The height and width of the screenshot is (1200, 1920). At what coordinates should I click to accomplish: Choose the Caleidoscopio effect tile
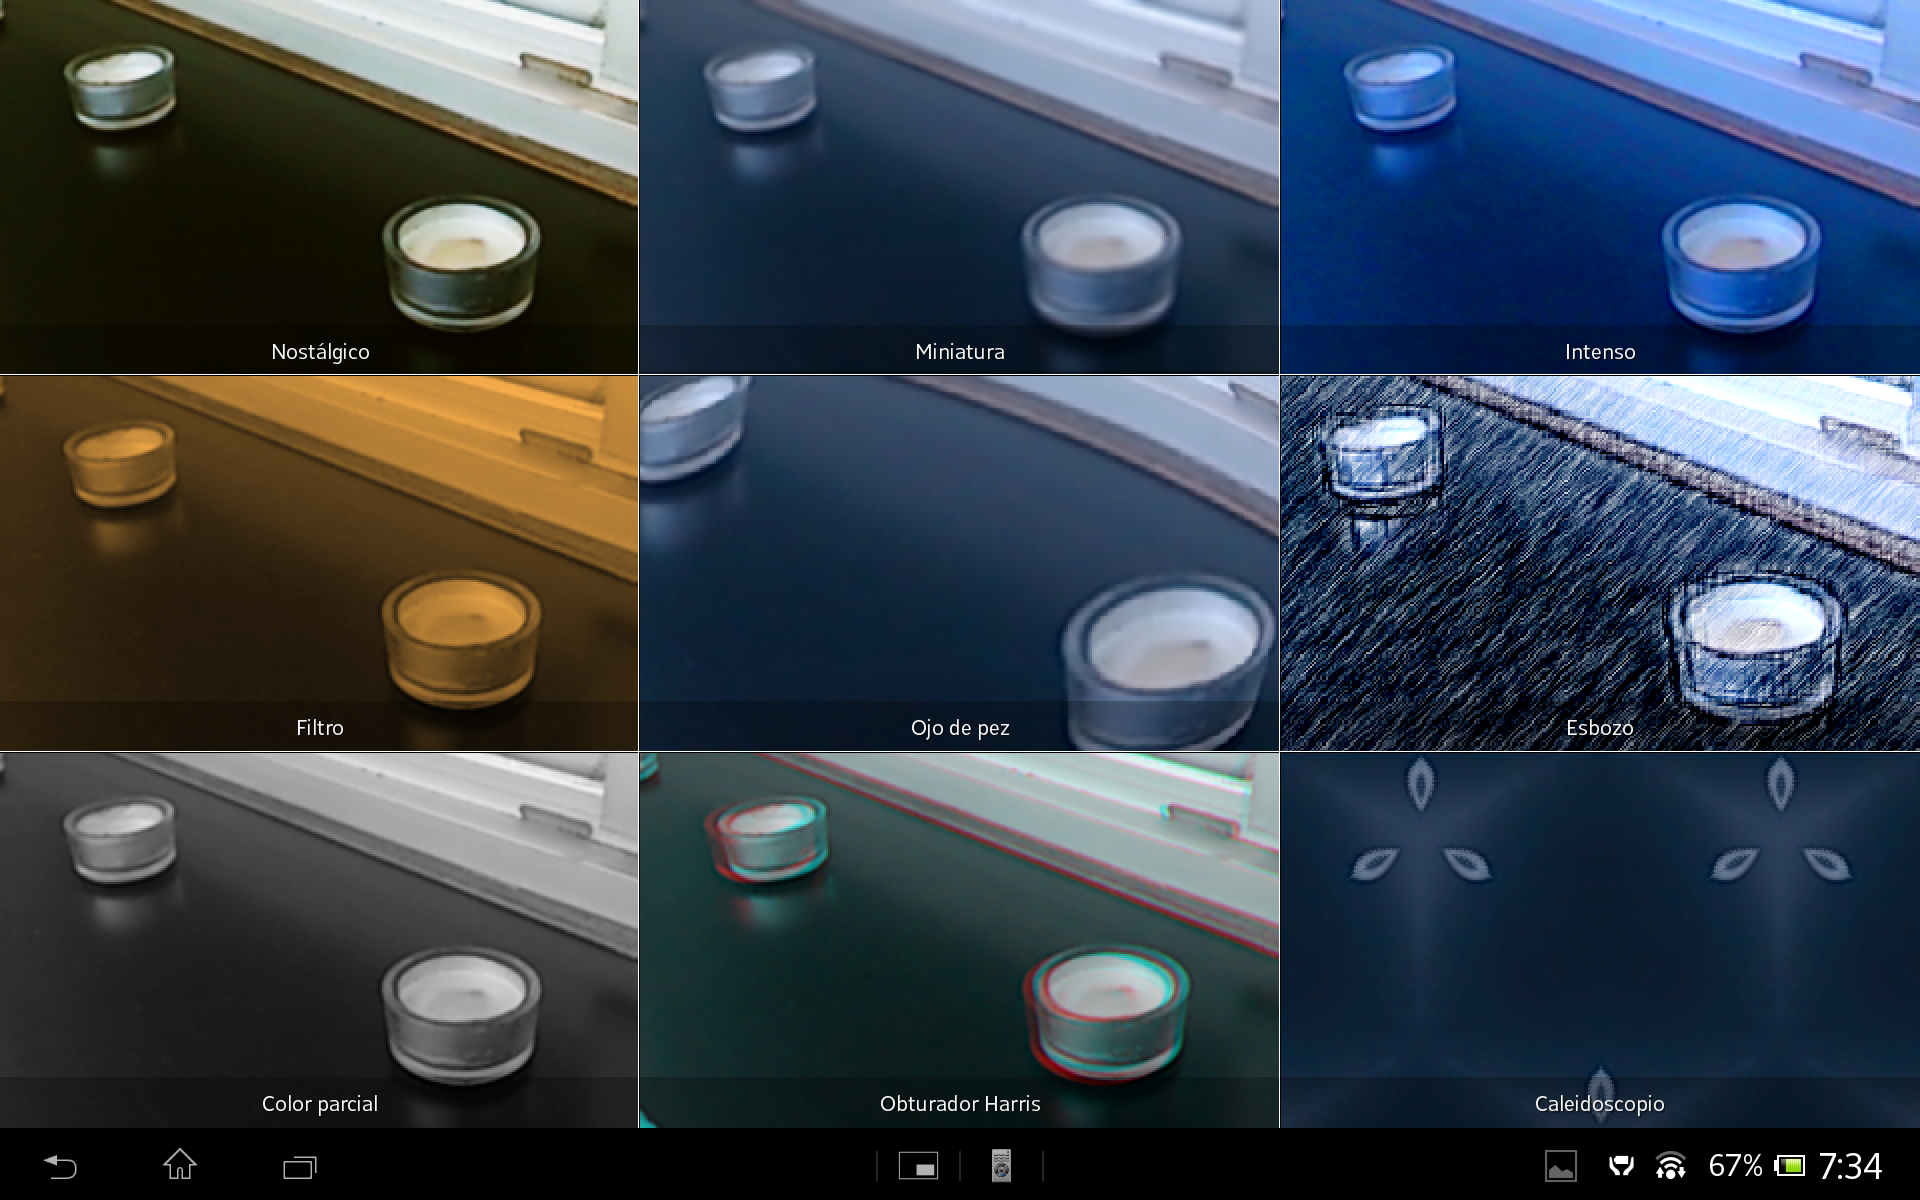click(1600, 940)
